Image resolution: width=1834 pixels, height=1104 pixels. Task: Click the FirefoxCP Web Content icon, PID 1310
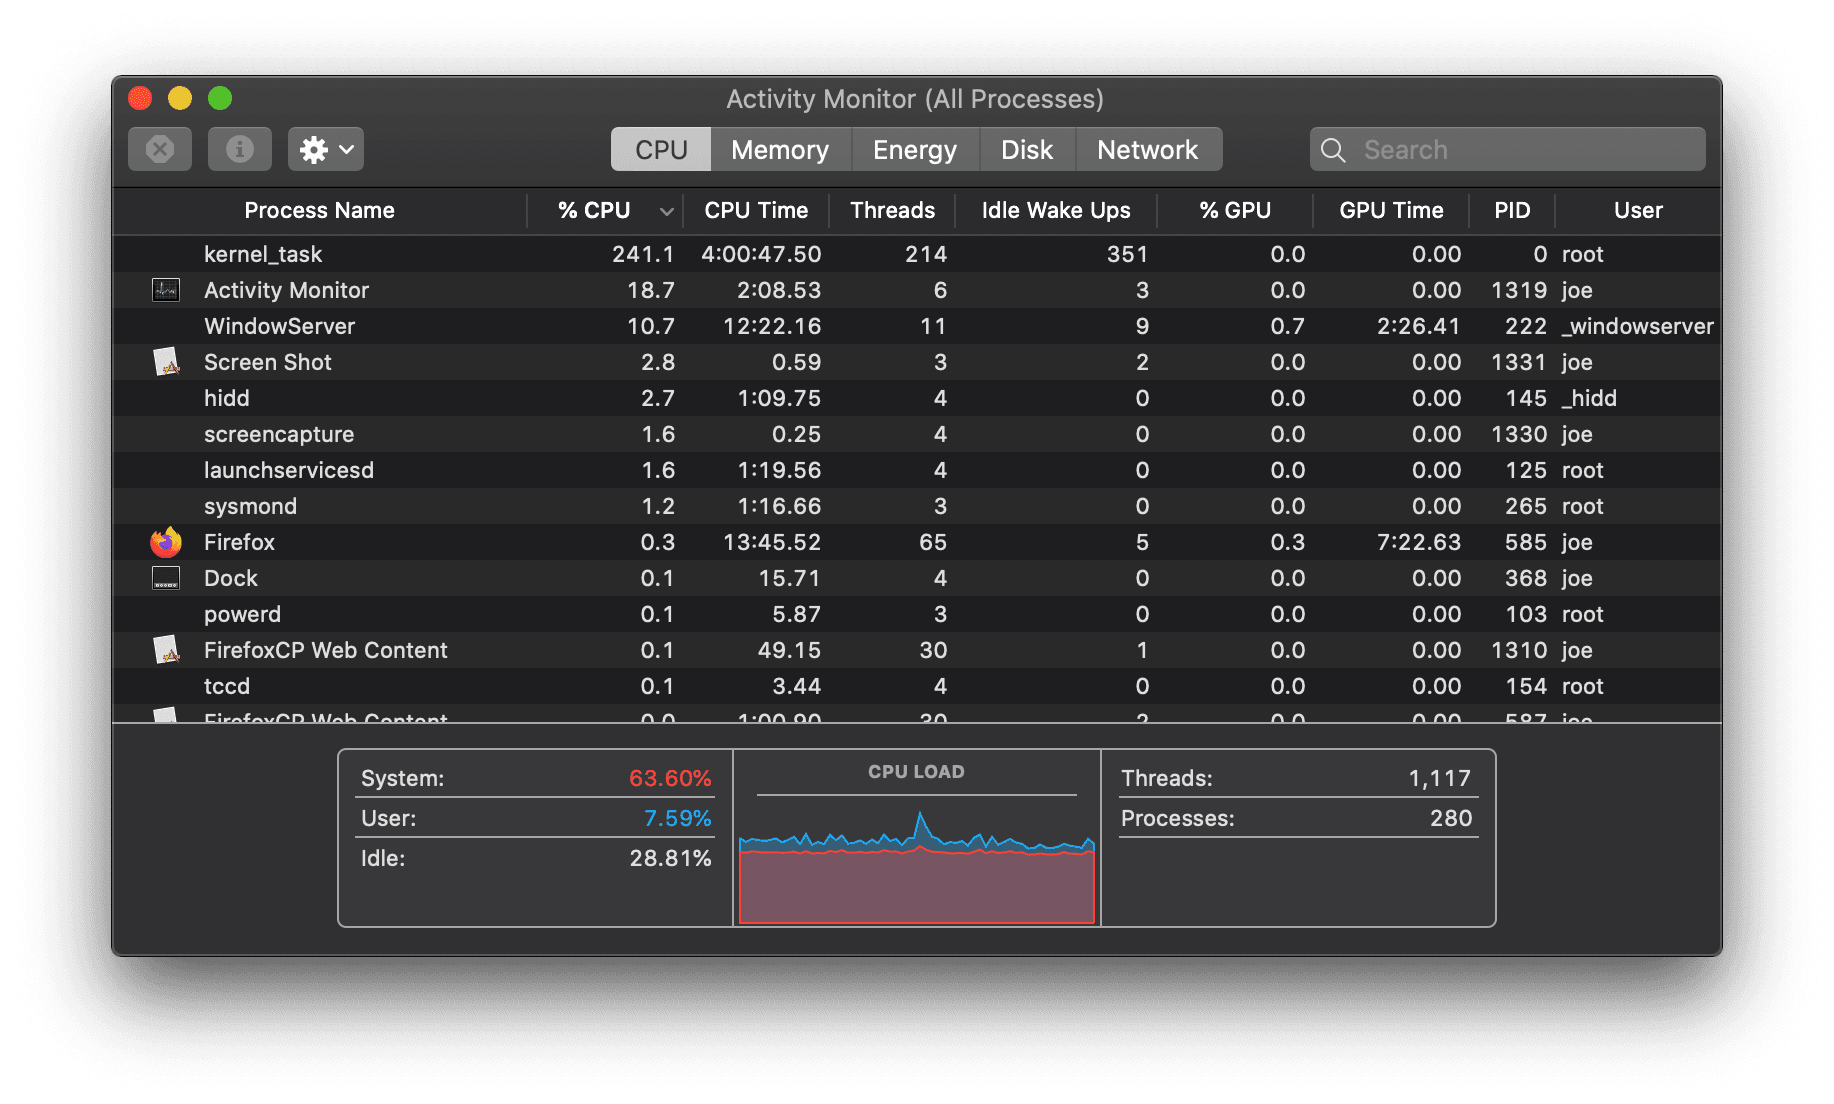166,650
